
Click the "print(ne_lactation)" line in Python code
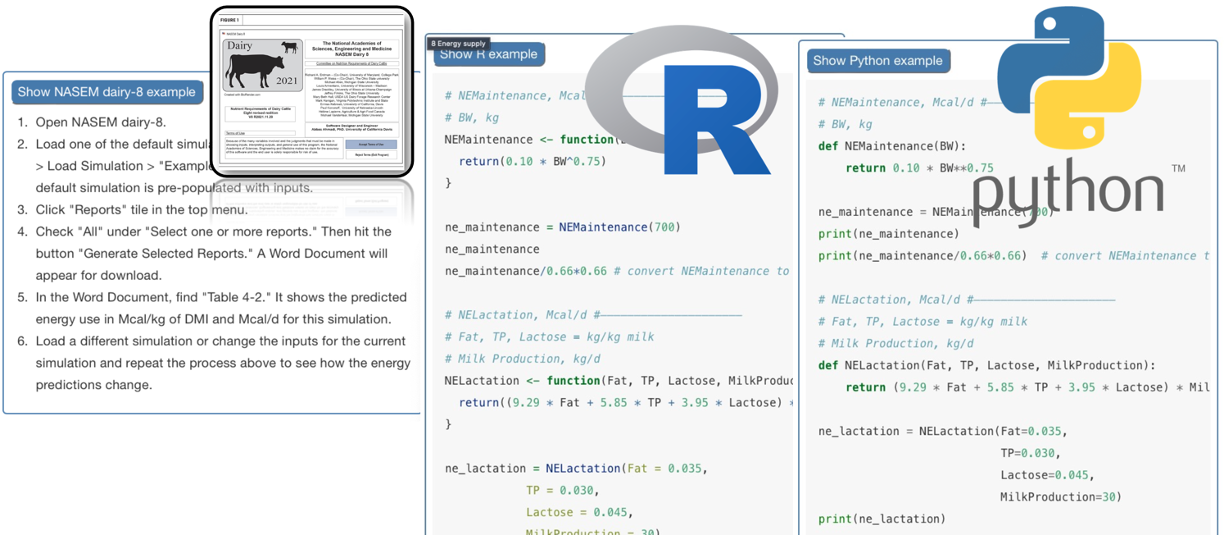880,519
